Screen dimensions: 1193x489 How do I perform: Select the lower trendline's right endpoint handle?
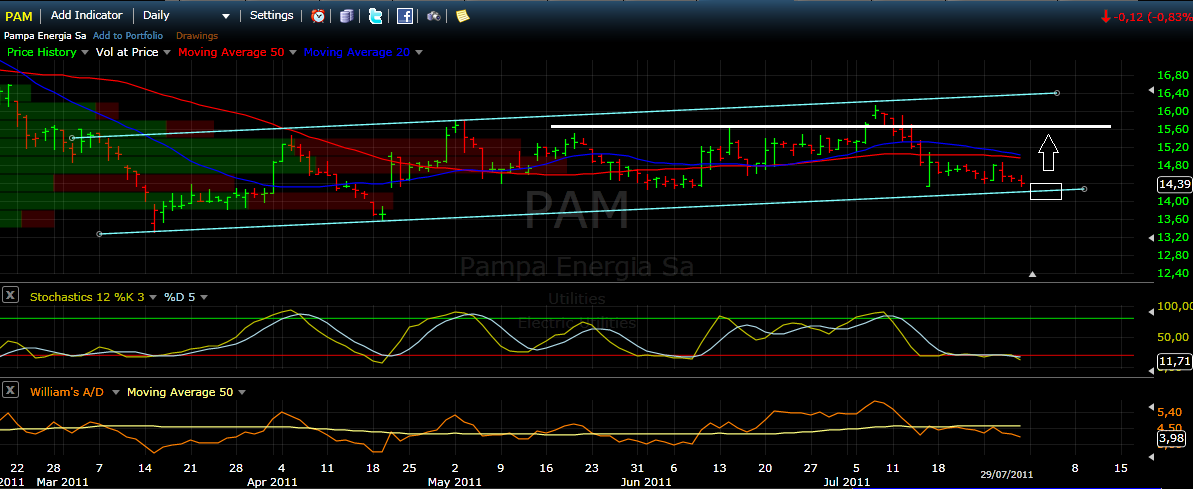point(1084,189)
